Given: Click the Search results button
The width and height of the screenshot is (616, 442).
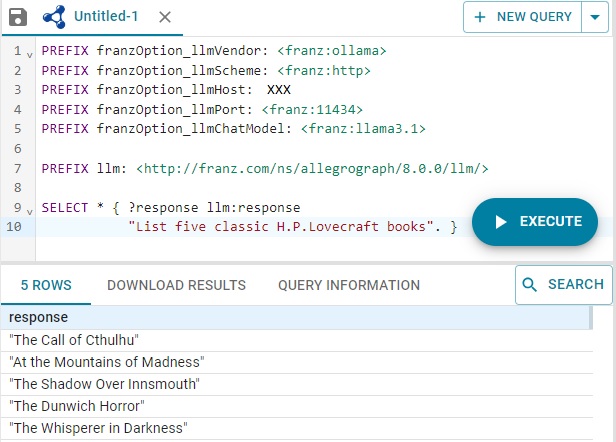Looking at the screenshot, I should coord(563,285).
